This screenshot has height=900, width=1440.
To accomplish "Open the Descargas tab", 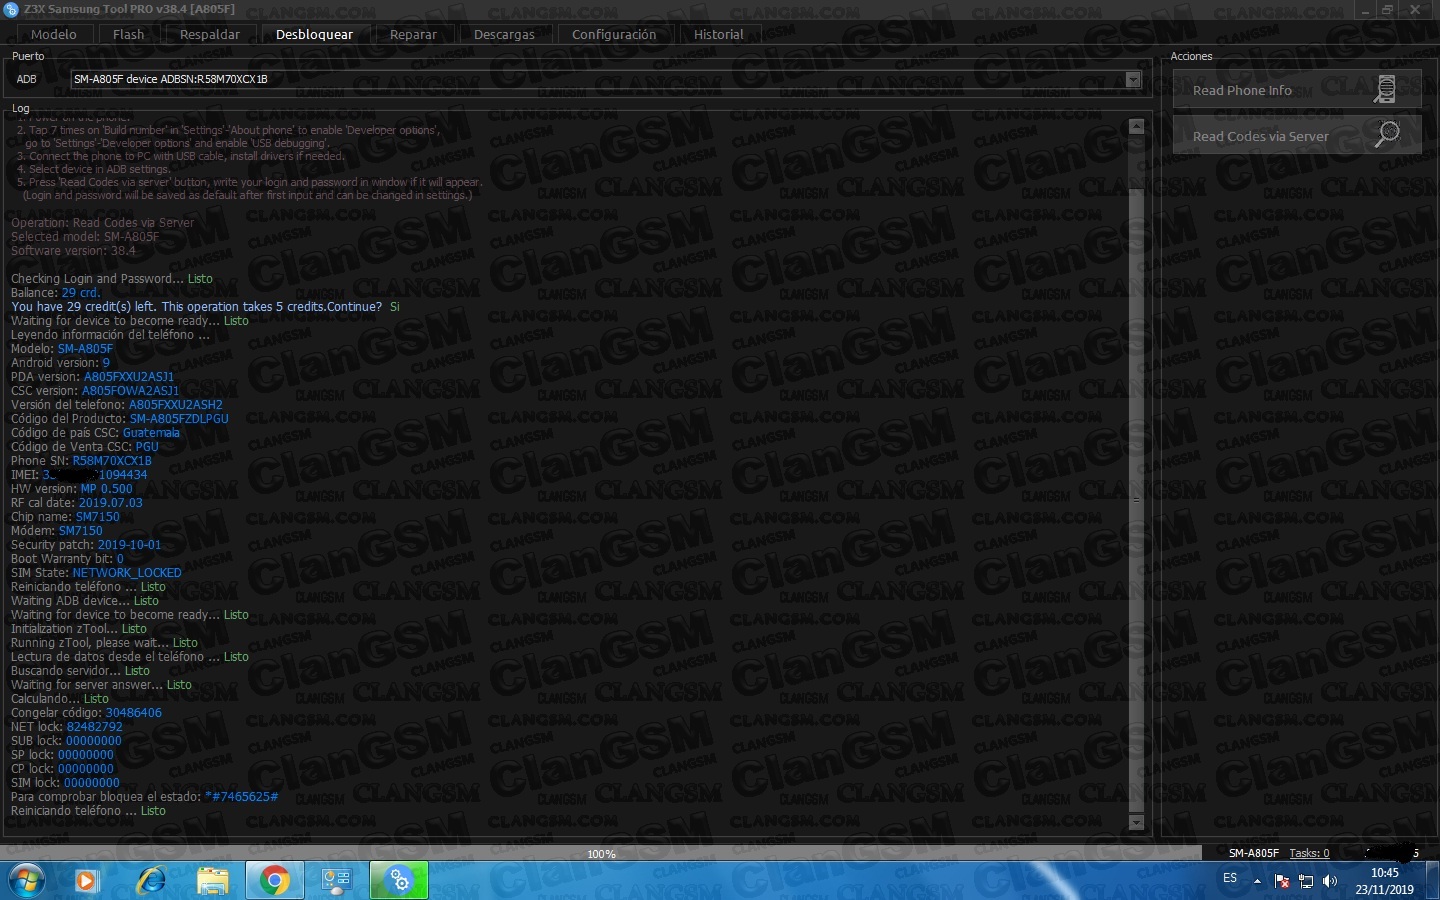I will pos(504,34).
